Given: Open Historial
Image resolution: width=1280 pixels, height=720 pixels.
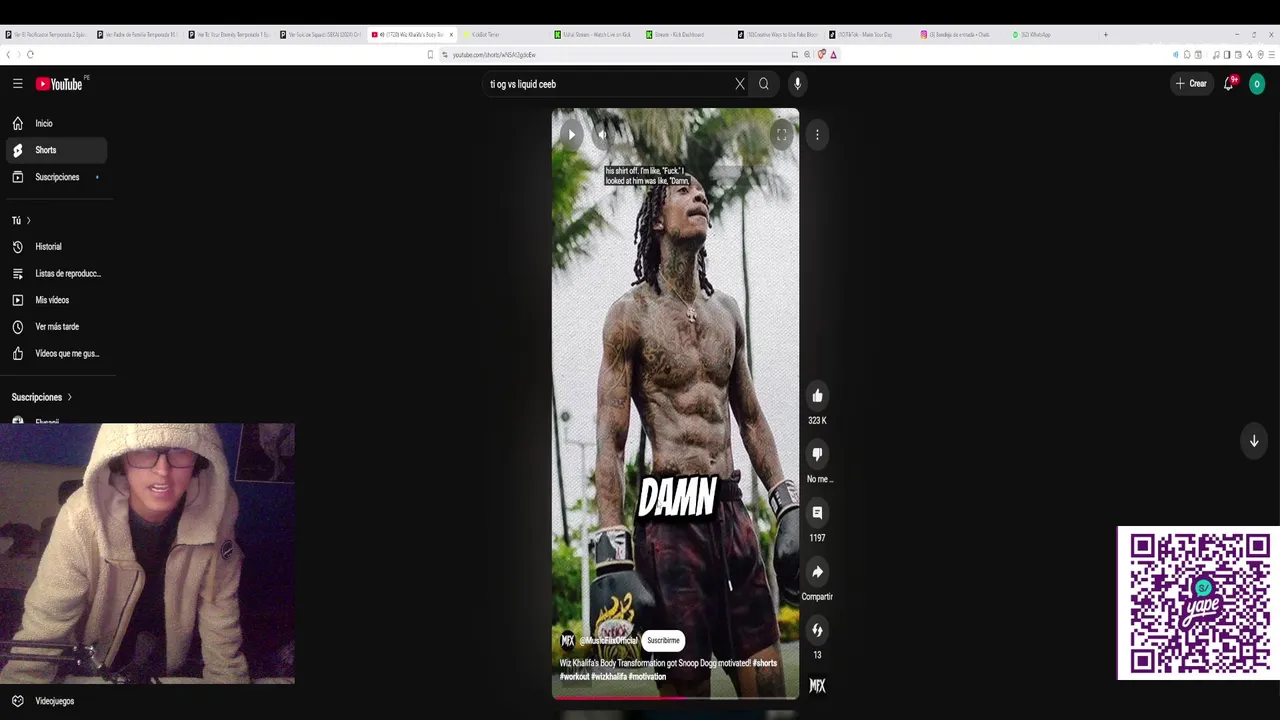Looking at the screenshot, I should pyautogui.click(x=57, y=246).
